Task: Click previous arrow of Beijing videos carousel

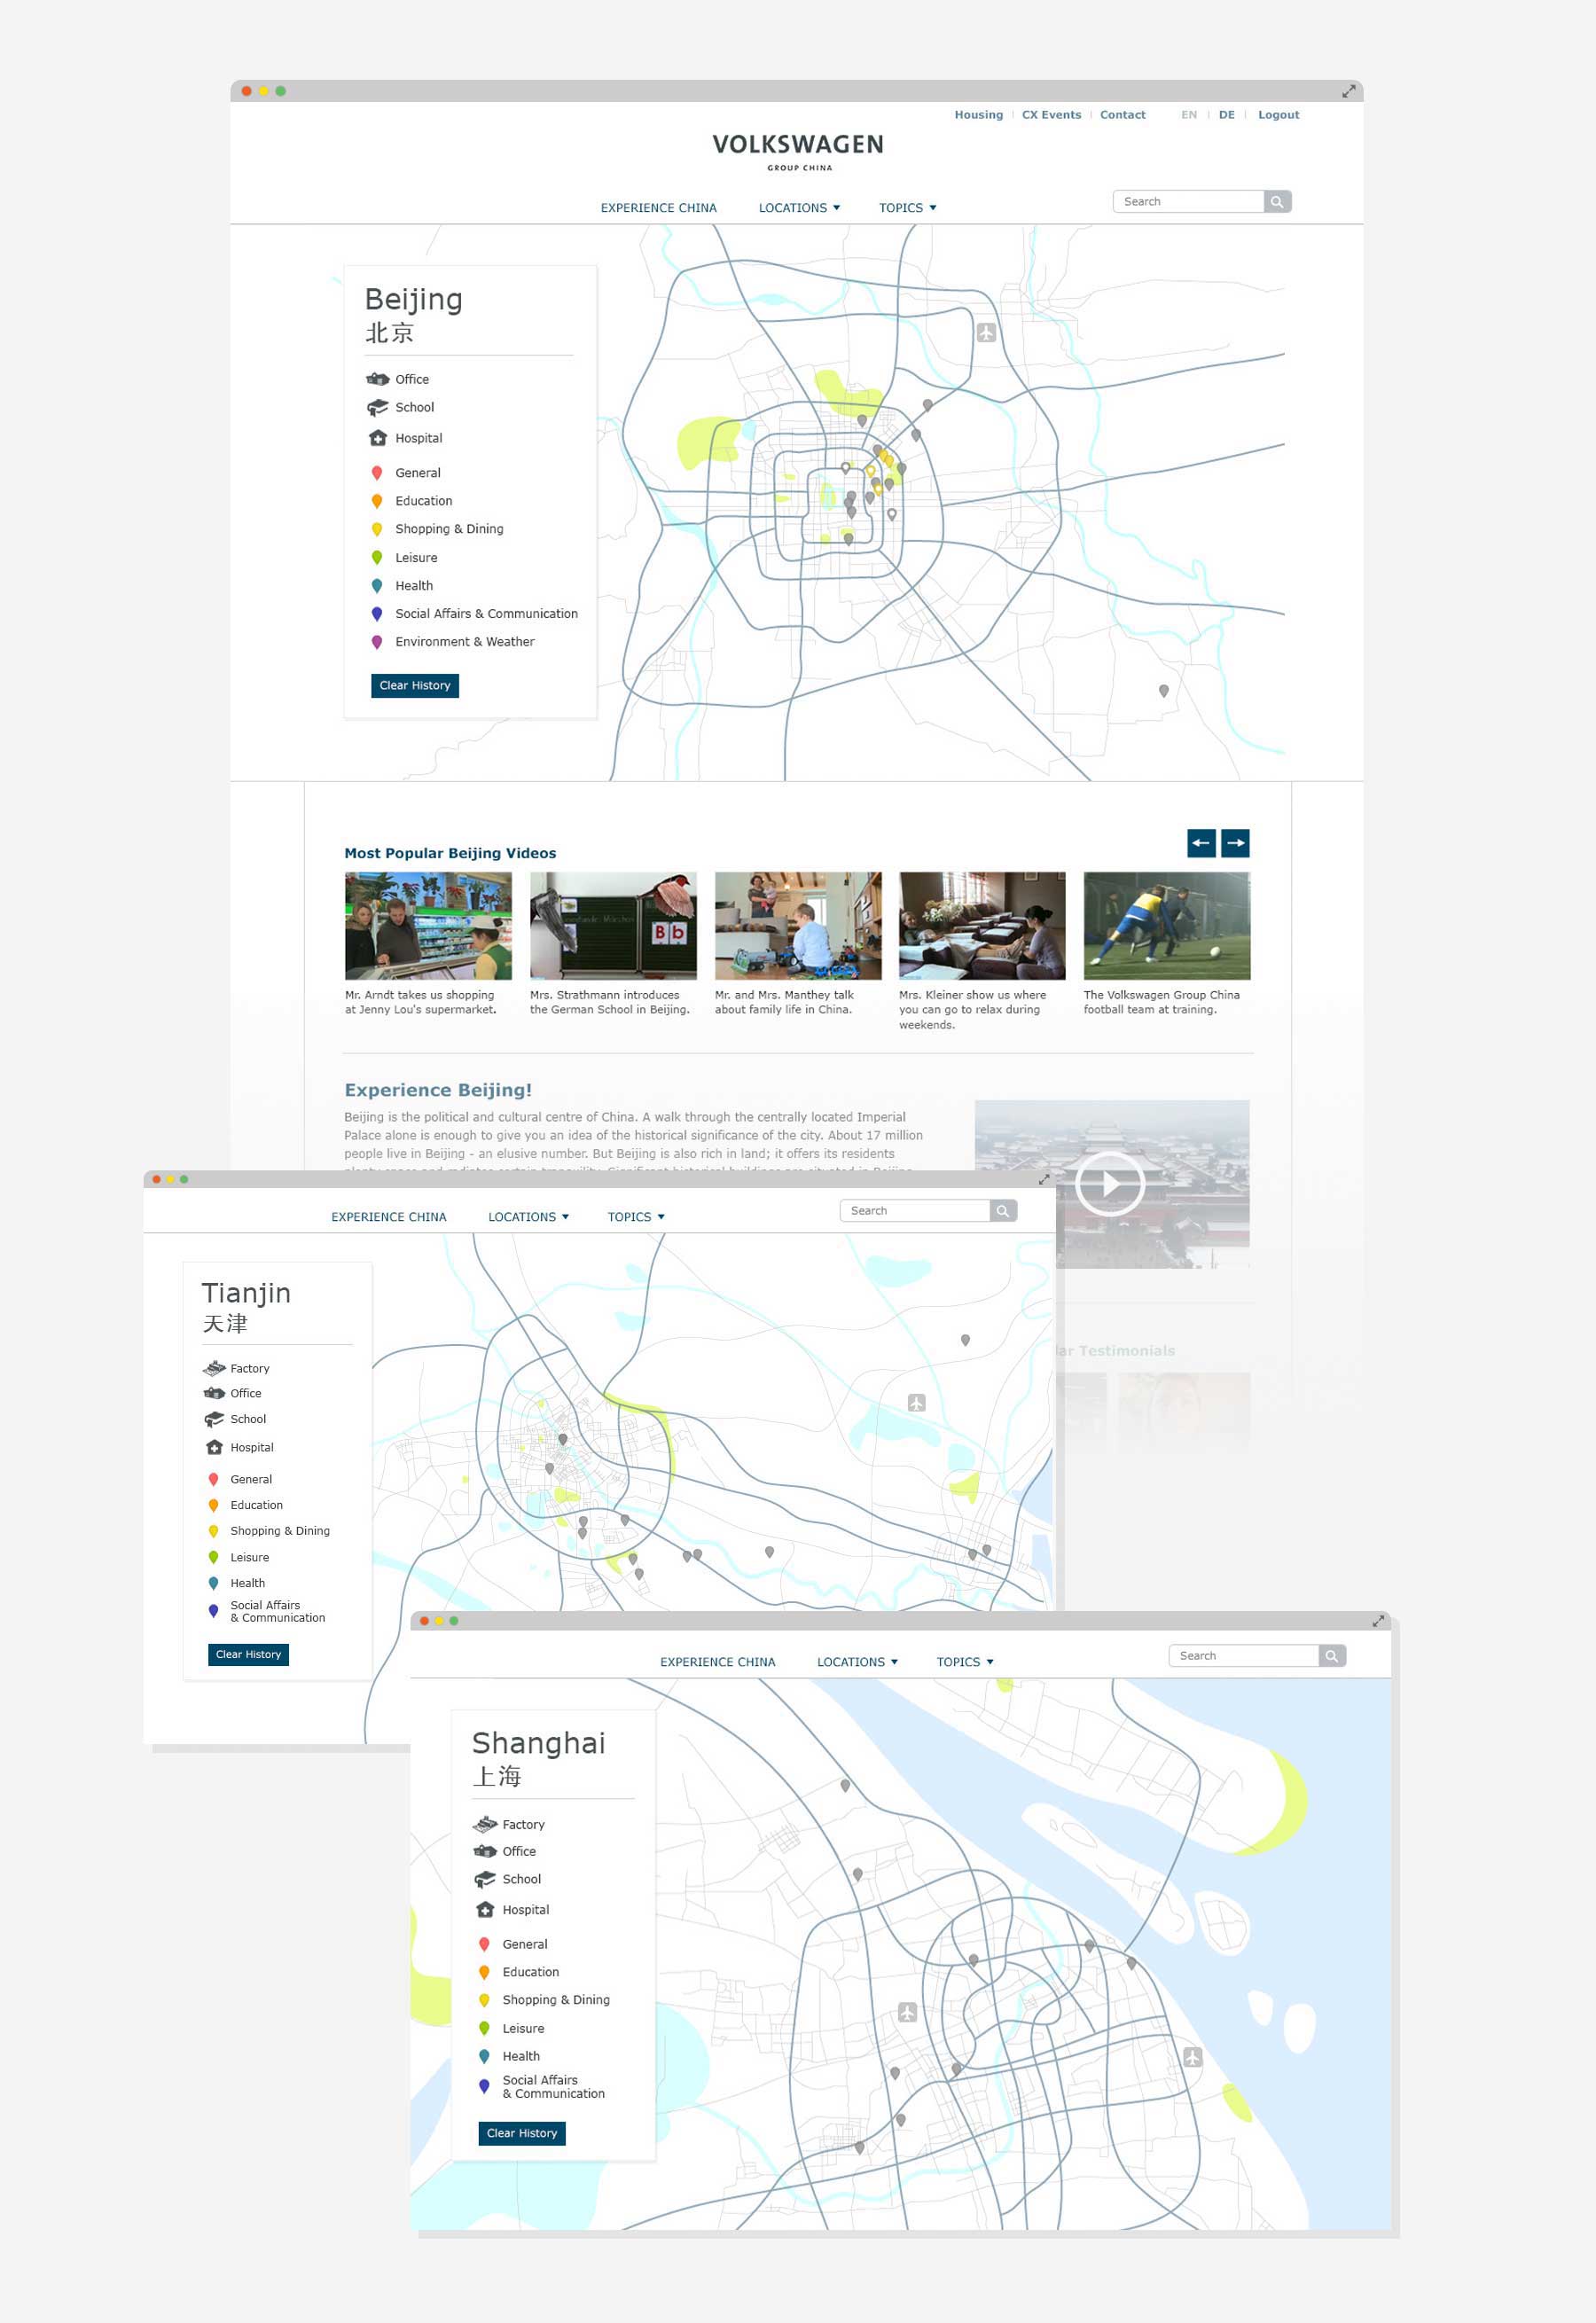Action: (1202, 843)
